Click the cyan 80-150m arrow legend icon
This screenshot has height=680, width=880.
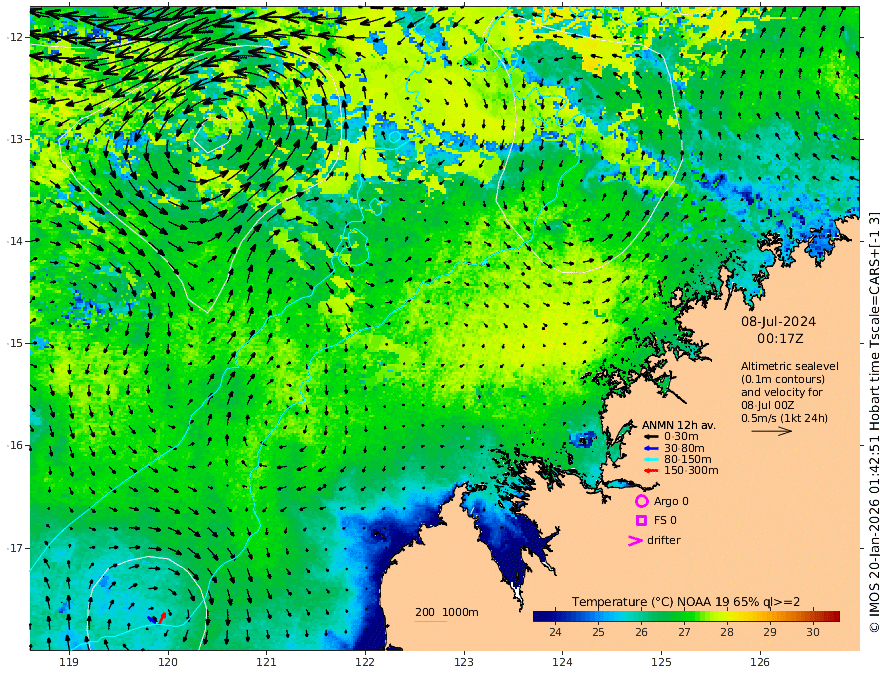(650, 460)
